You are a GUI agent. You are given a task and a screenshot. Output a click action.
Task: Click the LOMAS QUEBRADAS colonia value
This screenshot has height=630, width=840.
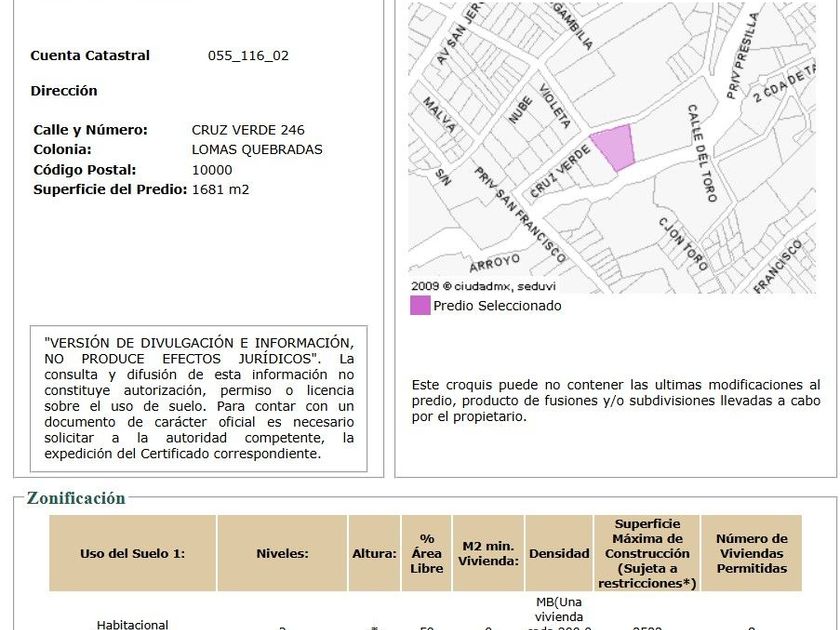[x=257, y=149]
